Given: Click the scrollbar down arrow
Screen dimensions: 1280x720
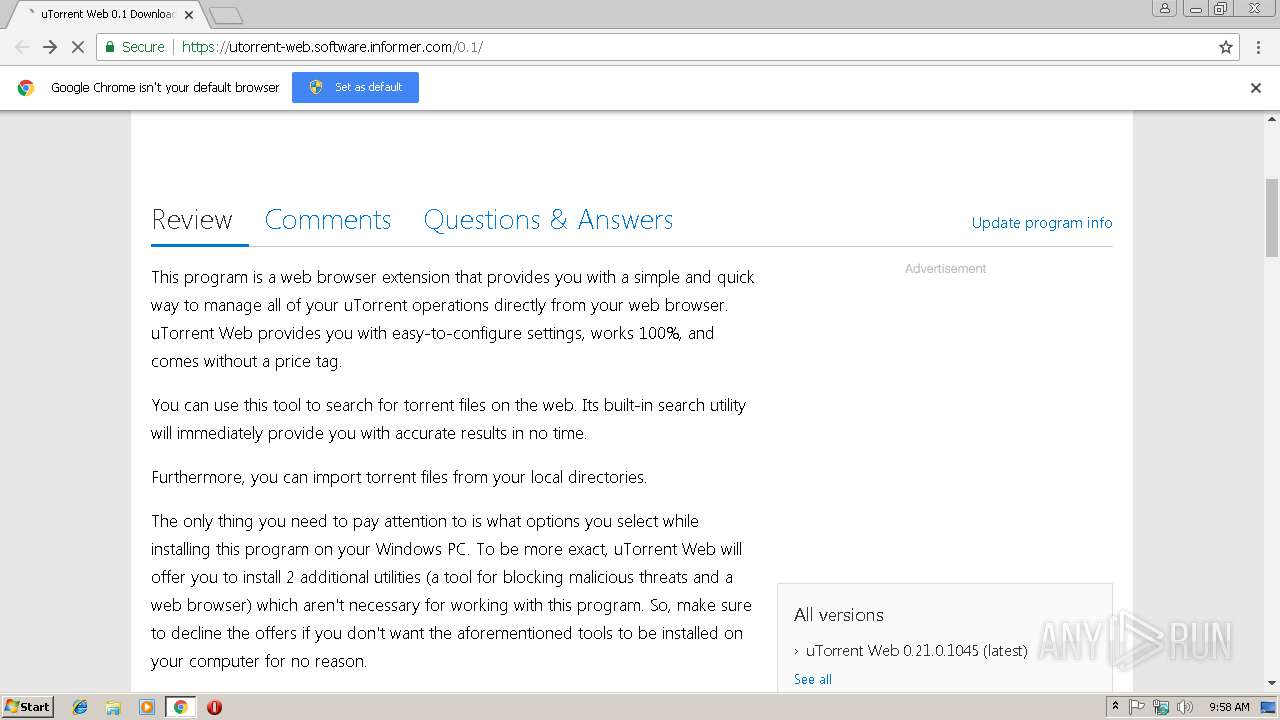Looking at the screenshot, I should 1271,684.
